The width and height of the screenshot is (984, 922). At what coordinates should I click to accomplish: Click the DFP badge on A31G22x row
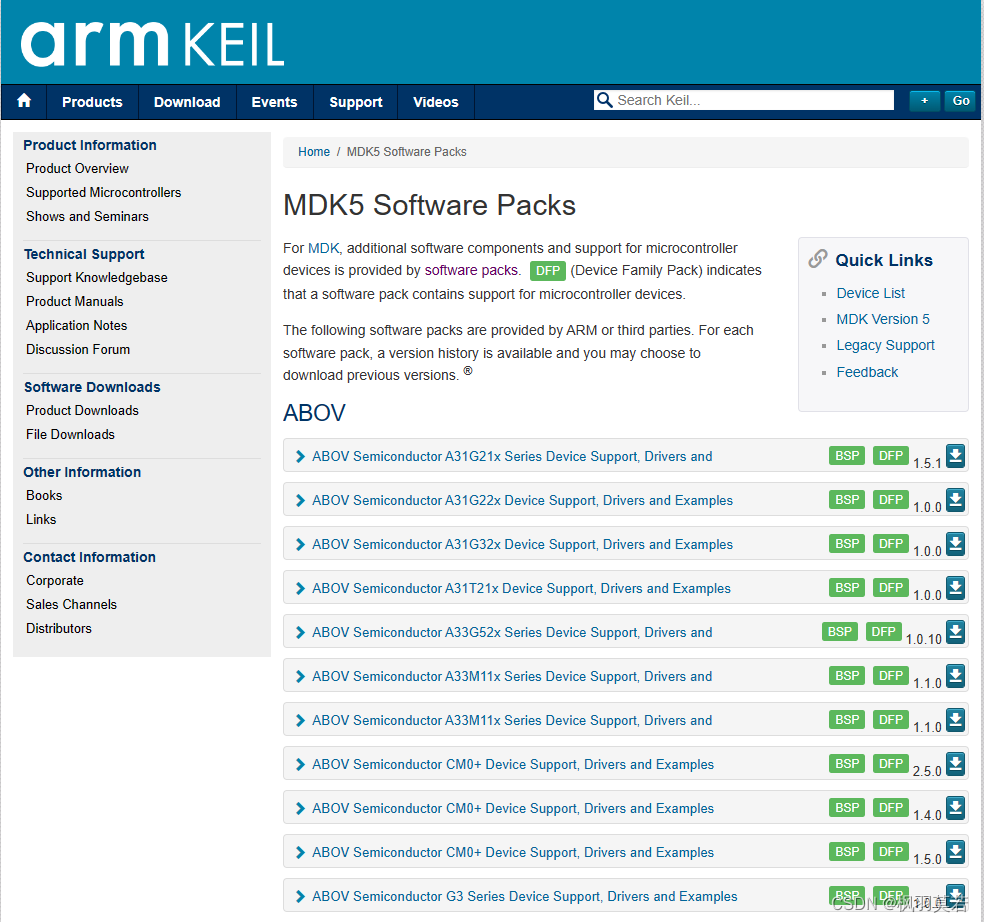890,500
